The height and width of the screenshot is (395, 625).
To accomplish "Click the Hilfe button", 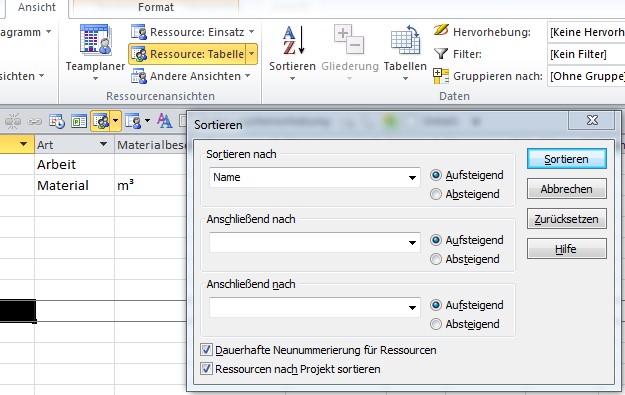I will point(566,249).
